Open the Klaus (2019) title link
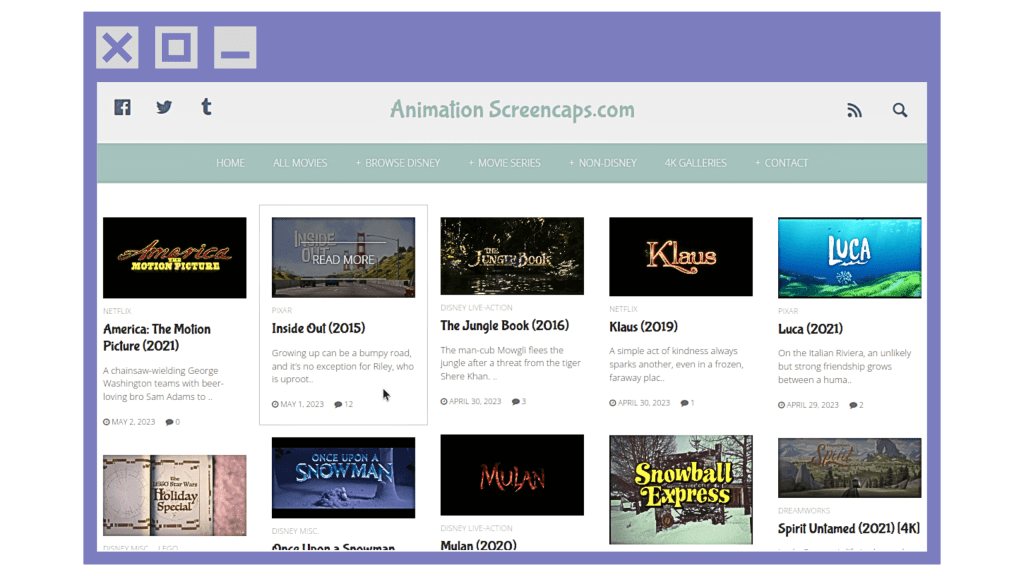 643,326
